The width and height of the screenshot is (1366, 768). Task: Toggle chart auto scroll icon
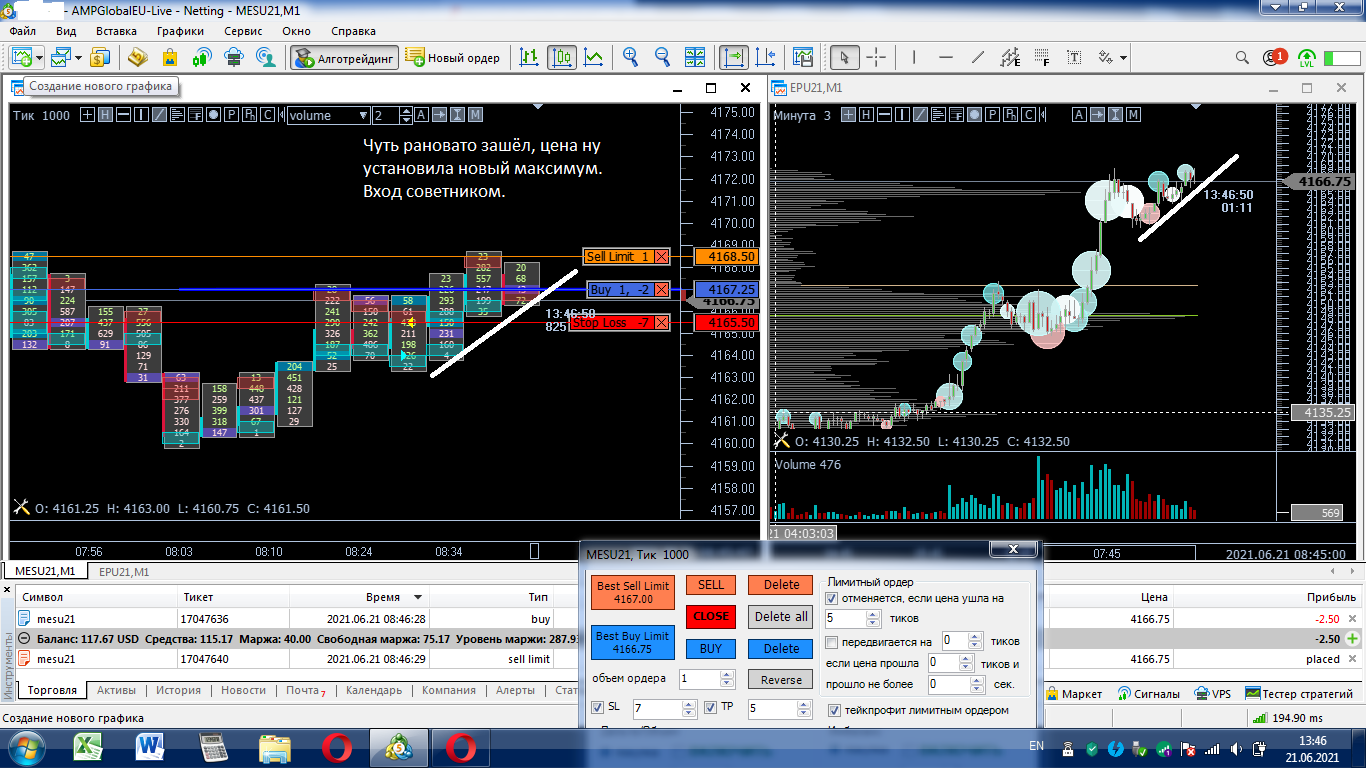tap(734, 57)
